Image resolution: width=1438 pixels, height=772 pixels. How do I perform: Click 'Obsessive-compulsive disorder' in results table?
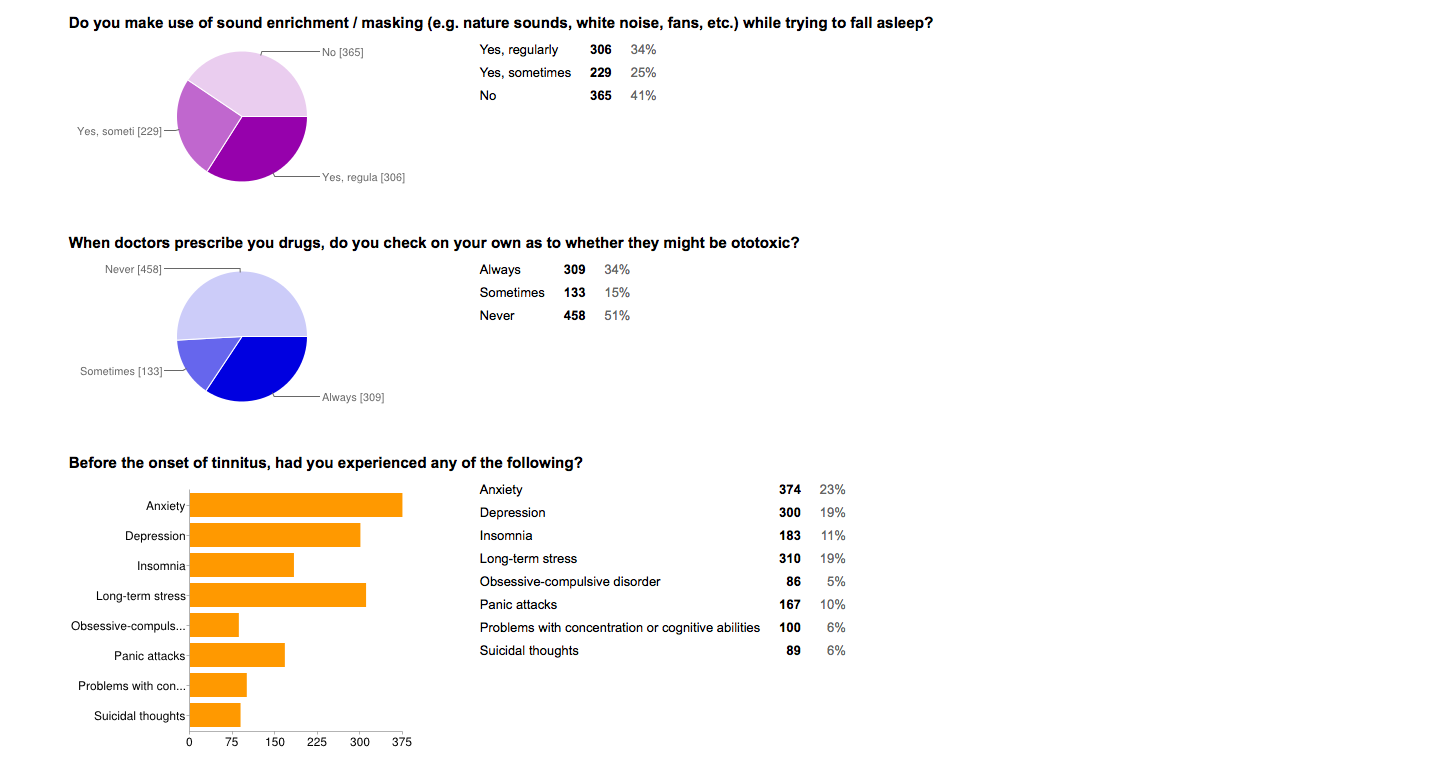coord(570,581)
